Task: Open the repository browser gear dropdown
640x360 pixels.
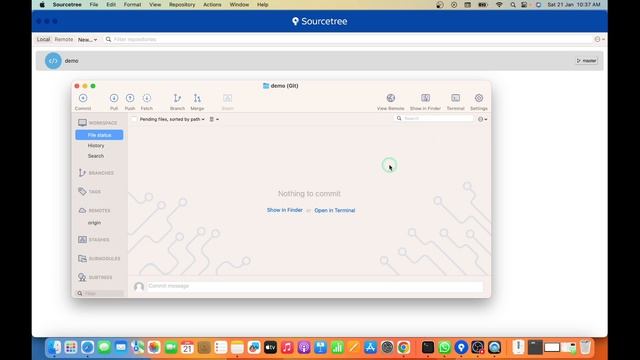Action: pos(599,40)
